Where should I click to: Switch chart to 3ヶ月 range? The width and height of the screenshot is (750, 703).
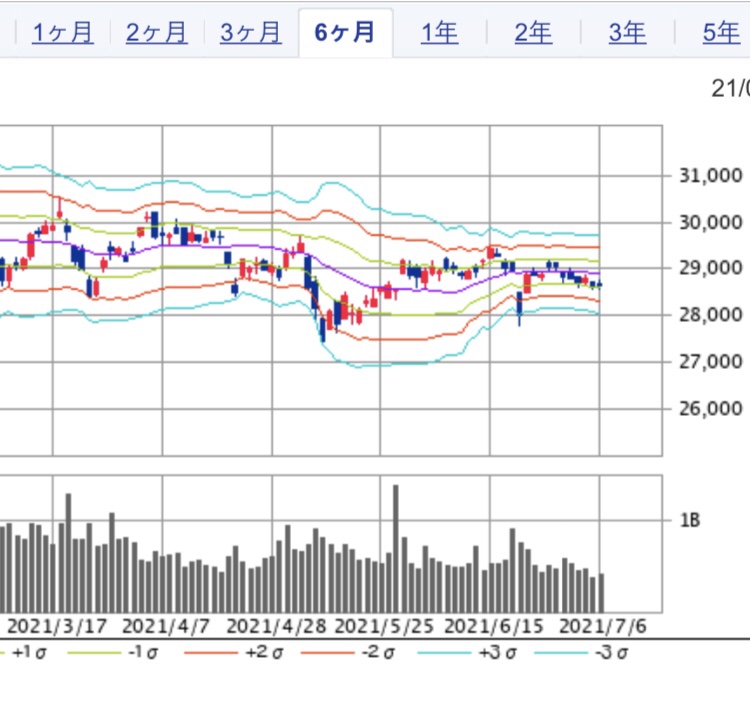[251, 33]
